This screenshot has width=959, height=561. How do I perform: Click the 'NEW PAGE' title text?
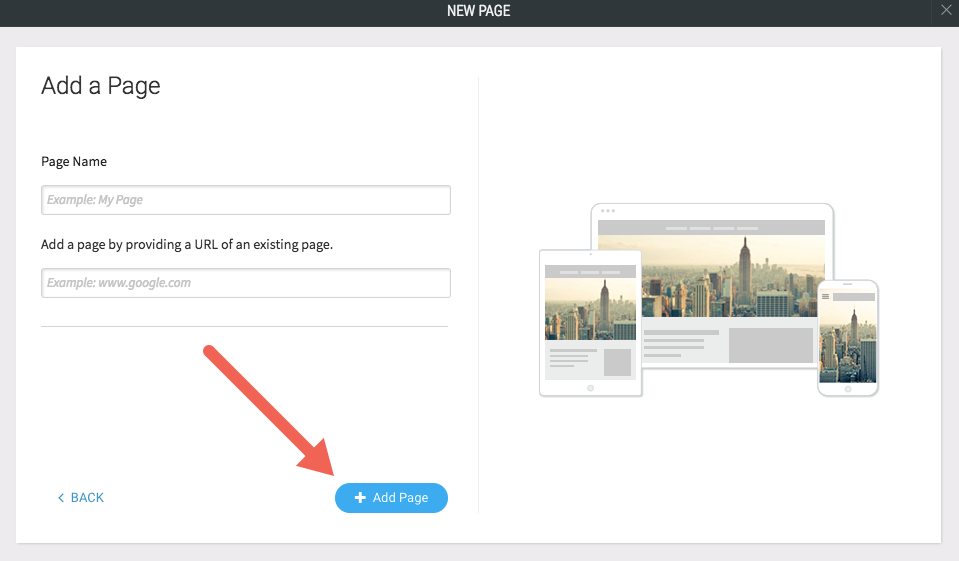point(479,11)
